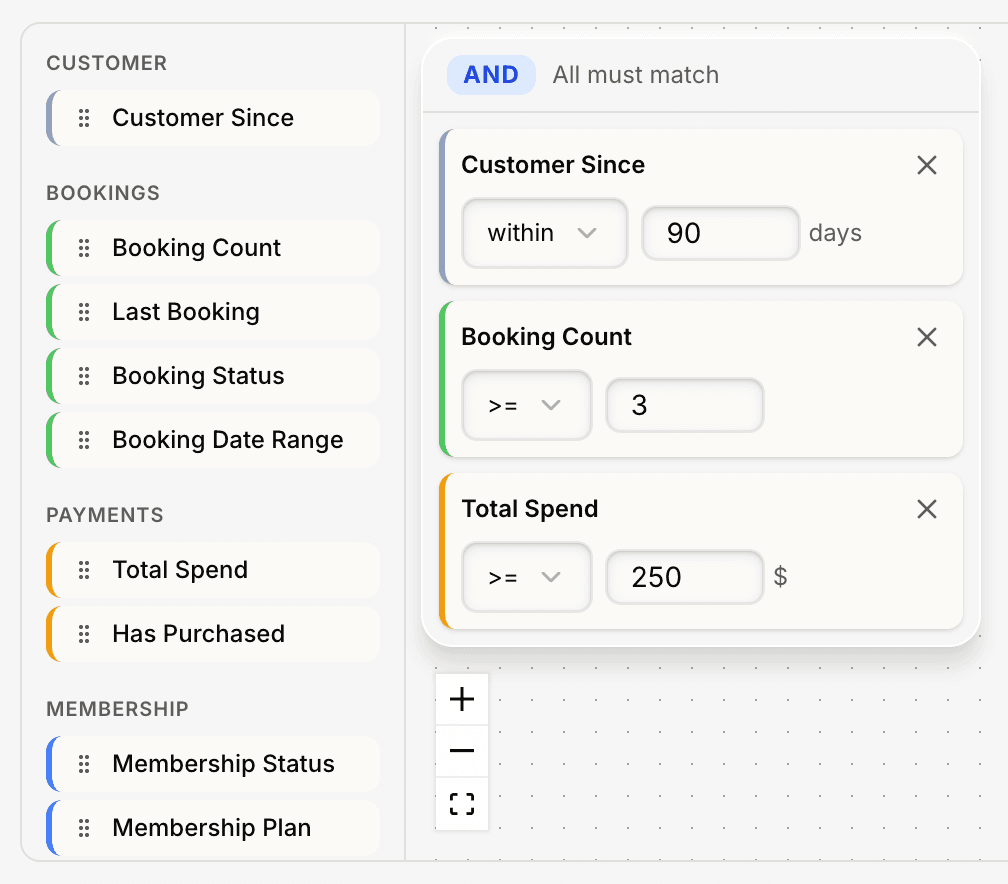Click drag handle of Booking Count item
Viewport: 1008px width, 884px height.
click(85, 248)
